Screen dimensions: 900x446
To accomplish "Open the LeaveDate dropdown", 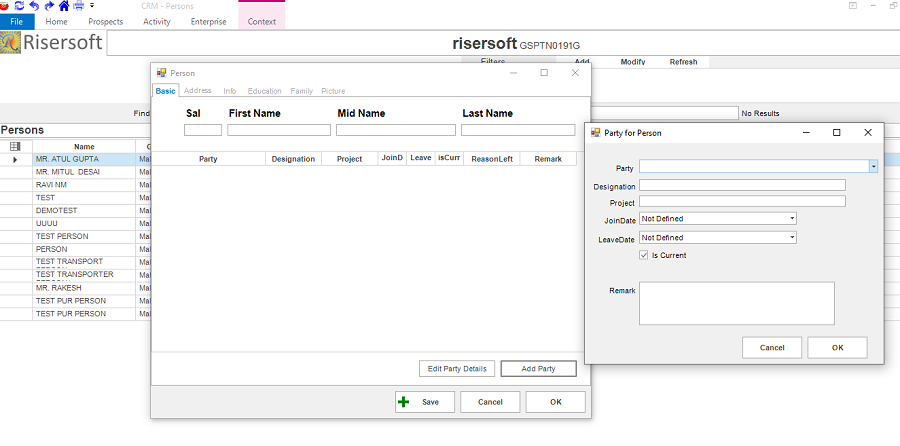I will point(792,238).
